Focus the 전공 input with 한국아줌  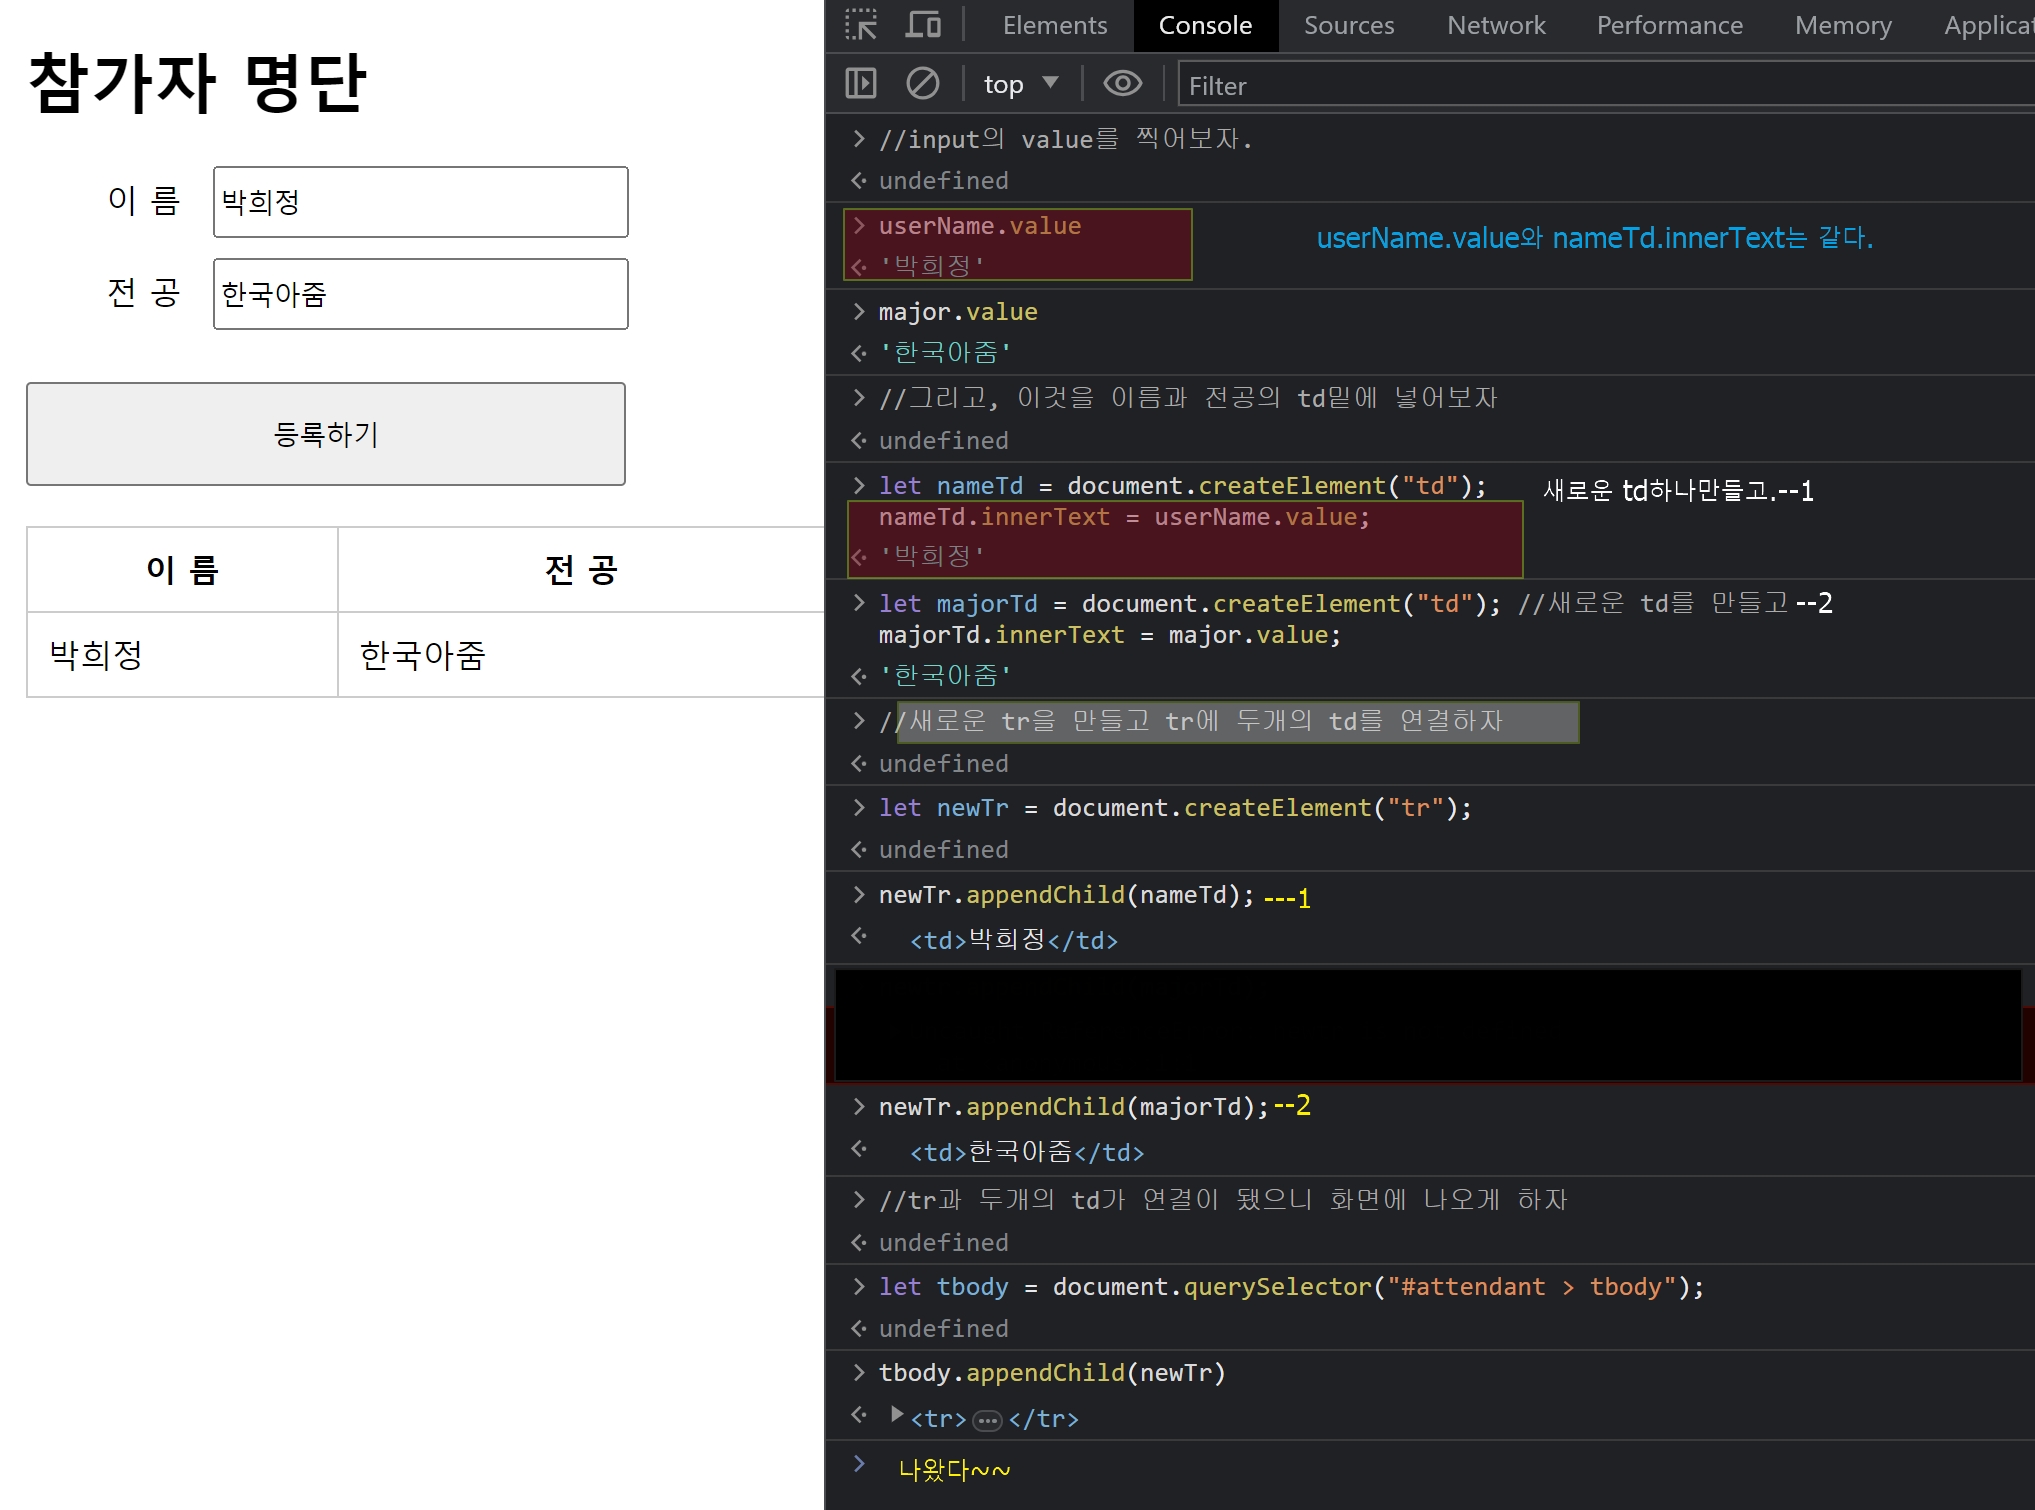coord(420,294)
